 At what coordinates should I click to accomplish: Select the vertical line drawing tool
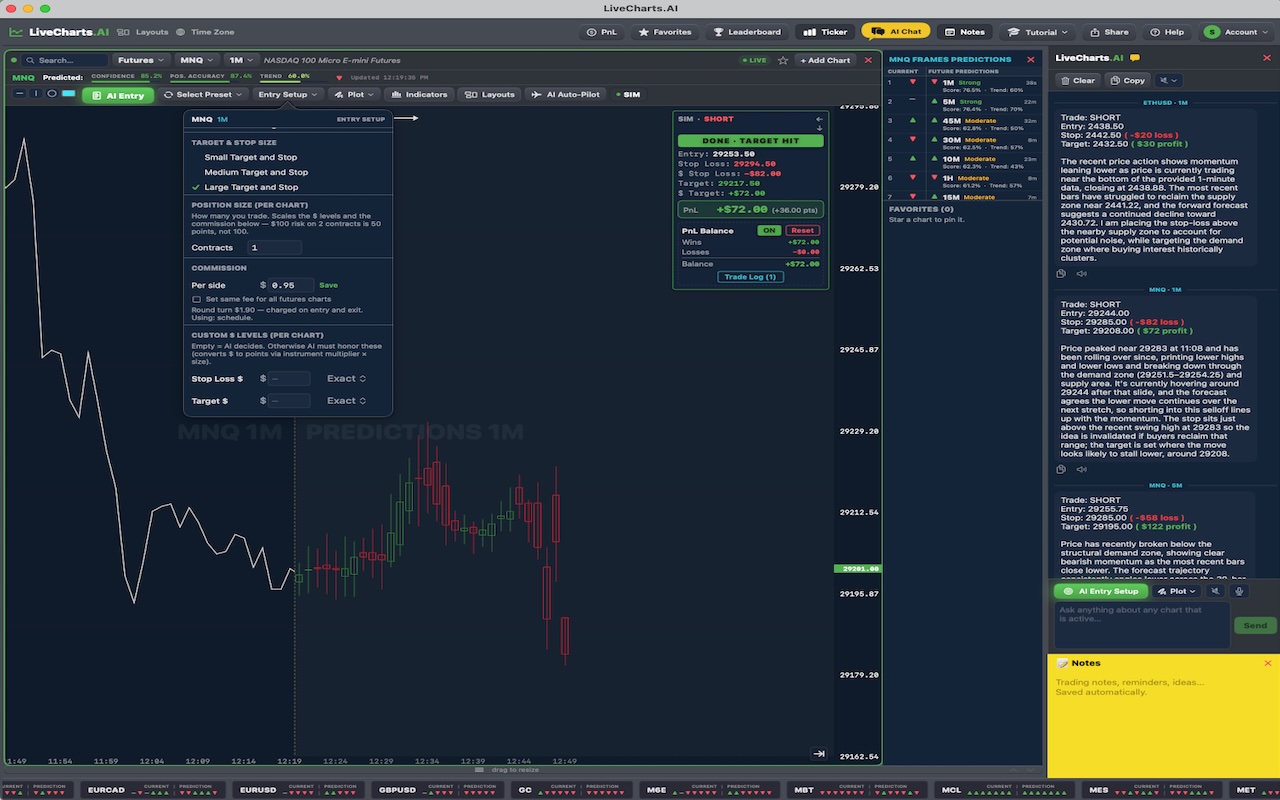pyautogui.click(x=36, y=94)
